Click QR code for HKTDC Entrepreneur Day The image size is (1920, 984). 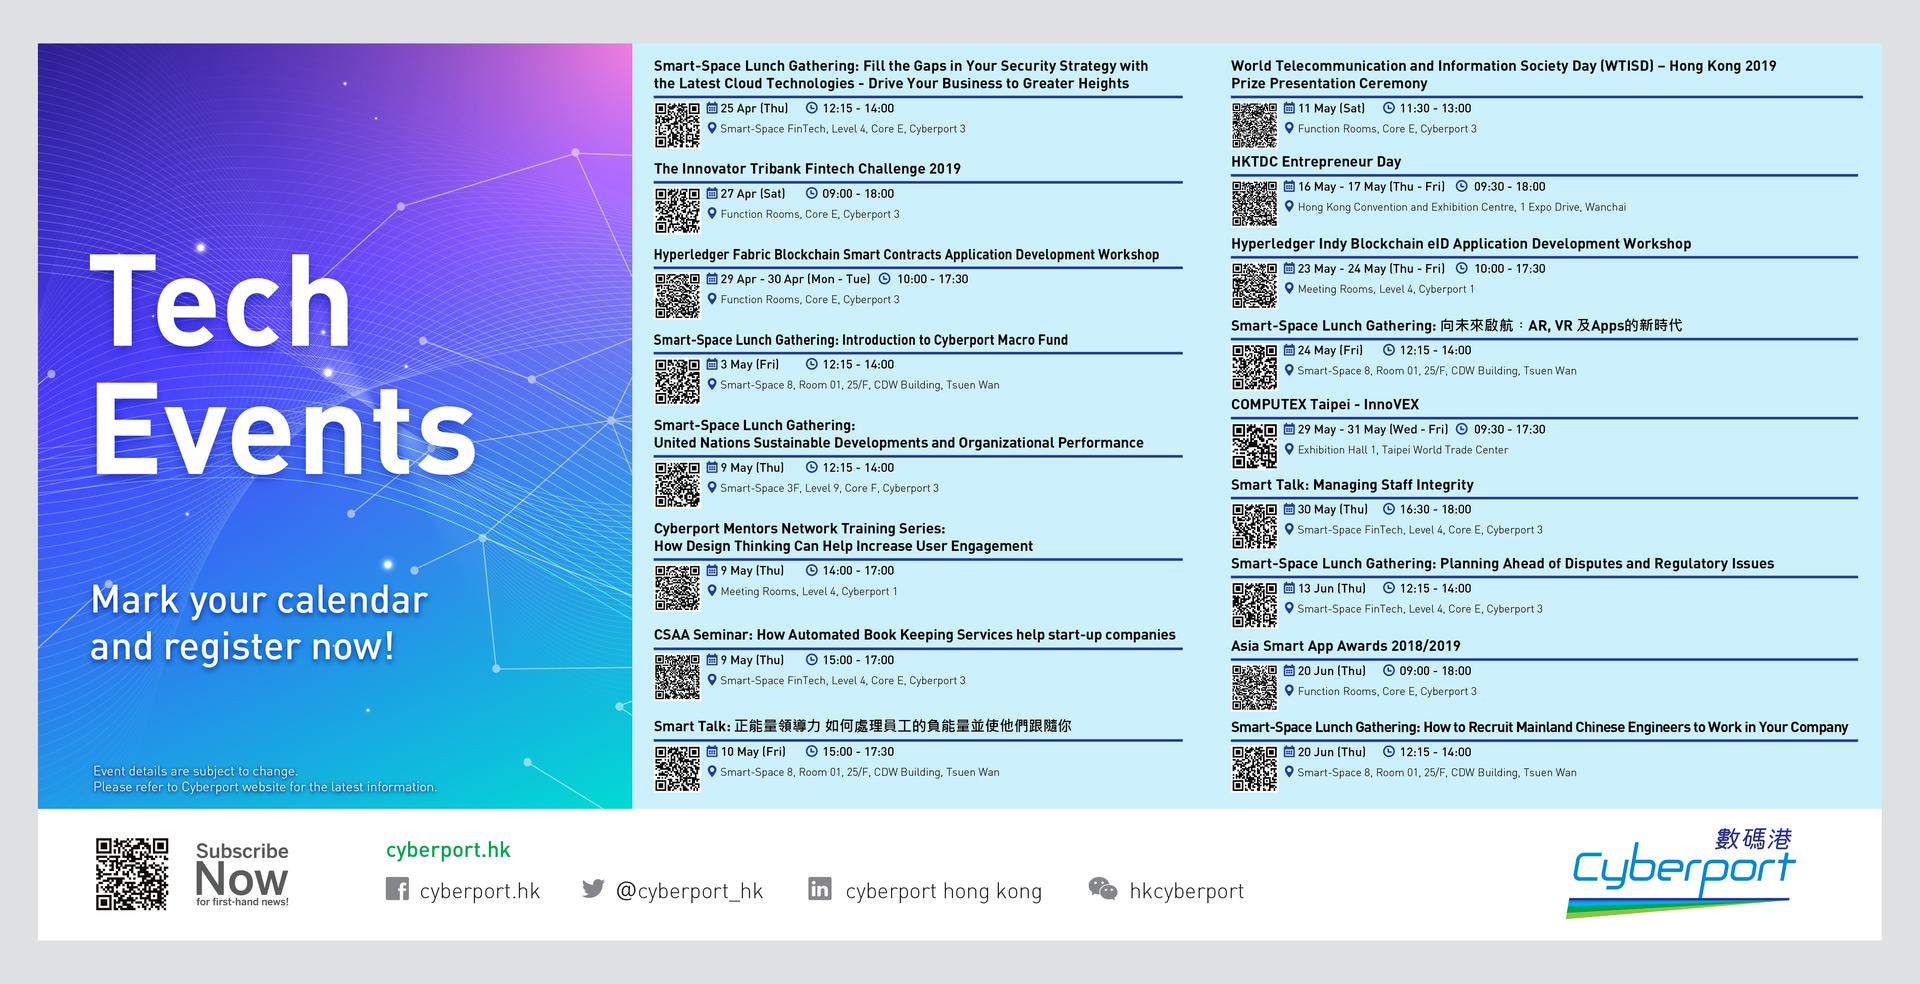click(x=1254, y=203)
